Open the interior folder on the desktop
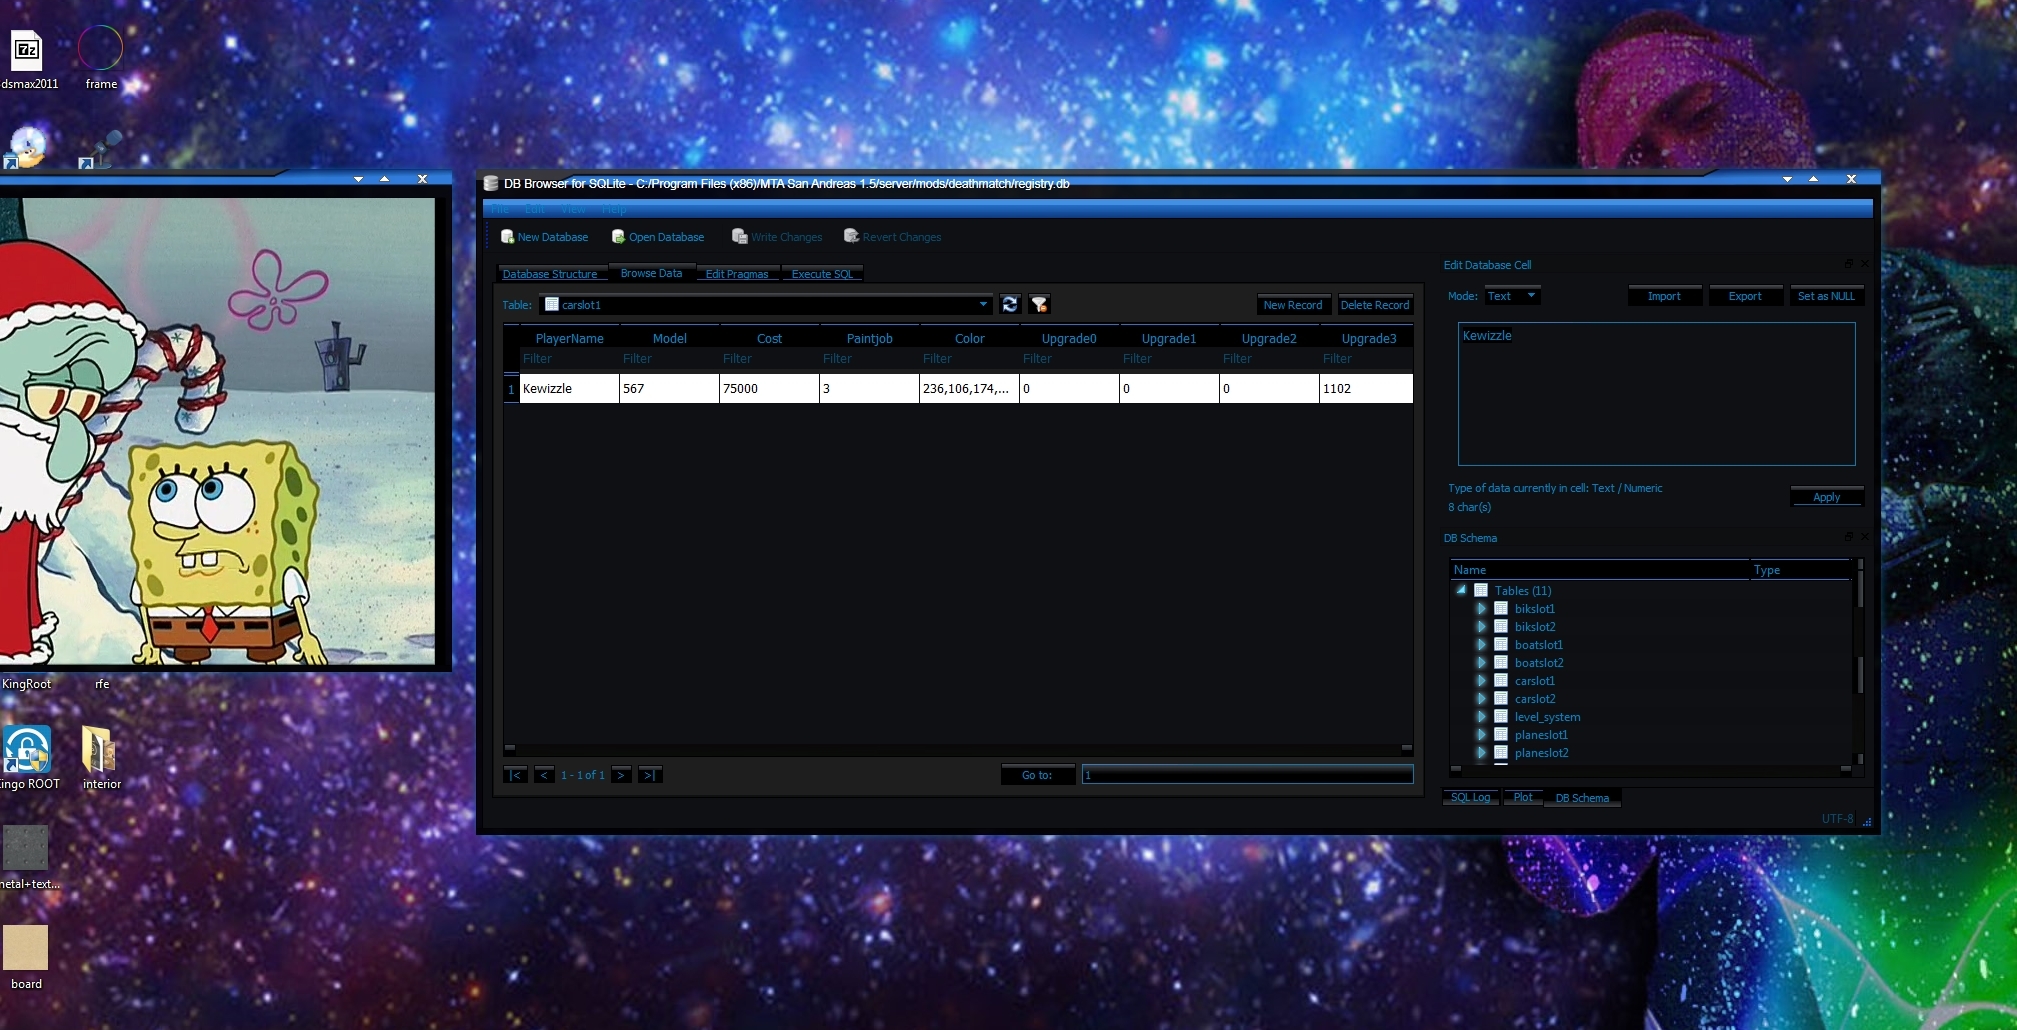This screenshot has height=1030, width=2017. click(101, 758)
